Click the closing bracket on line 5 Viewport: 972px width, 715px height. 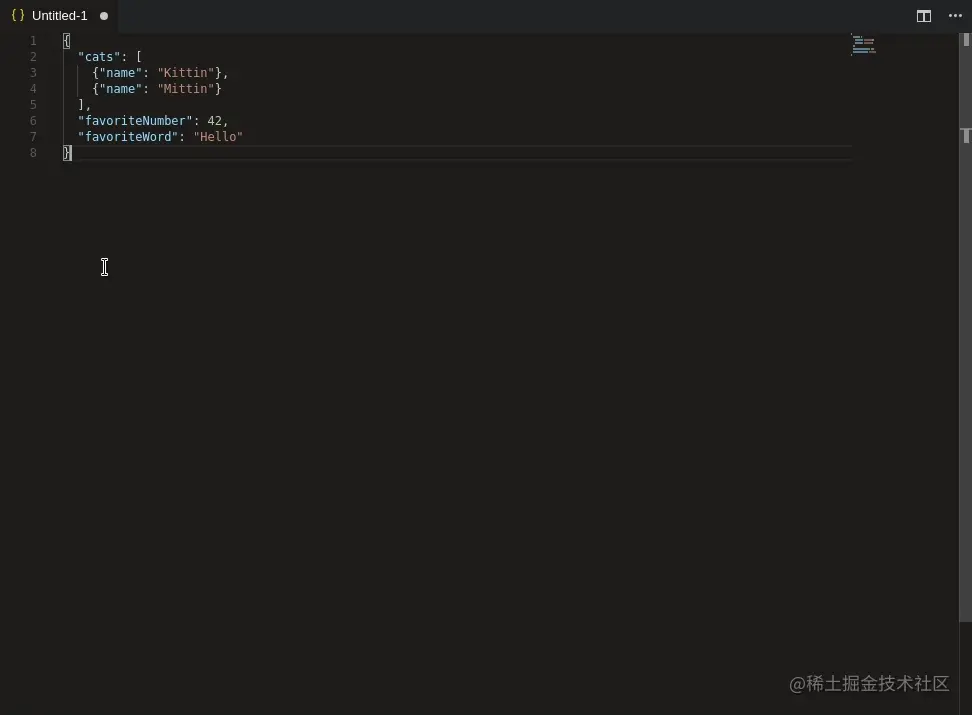[x=81, y=105]
